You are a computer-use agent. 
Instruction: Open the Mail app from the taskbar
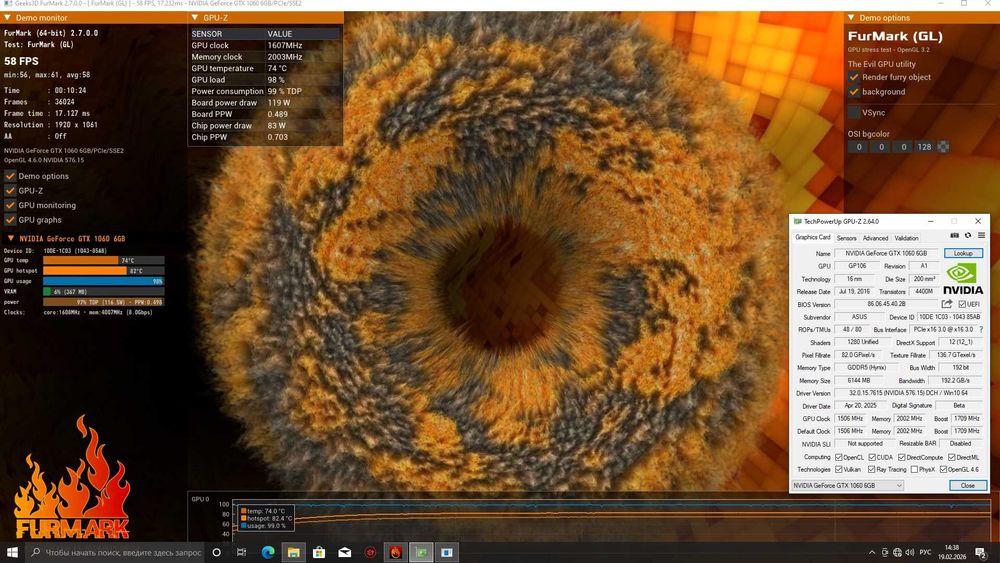coord(344,552)
